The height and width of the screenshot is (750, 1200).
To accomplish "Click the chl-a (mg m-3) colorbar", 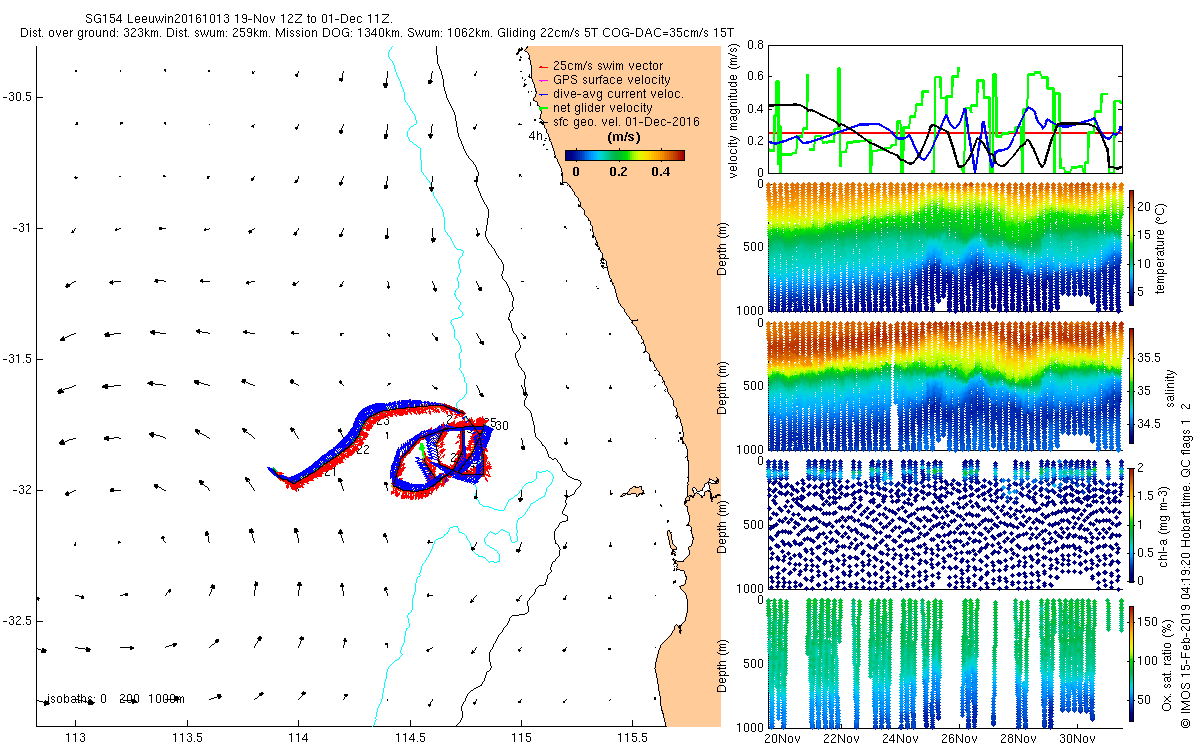I will pyautogui.click(x=1131, y=523).
